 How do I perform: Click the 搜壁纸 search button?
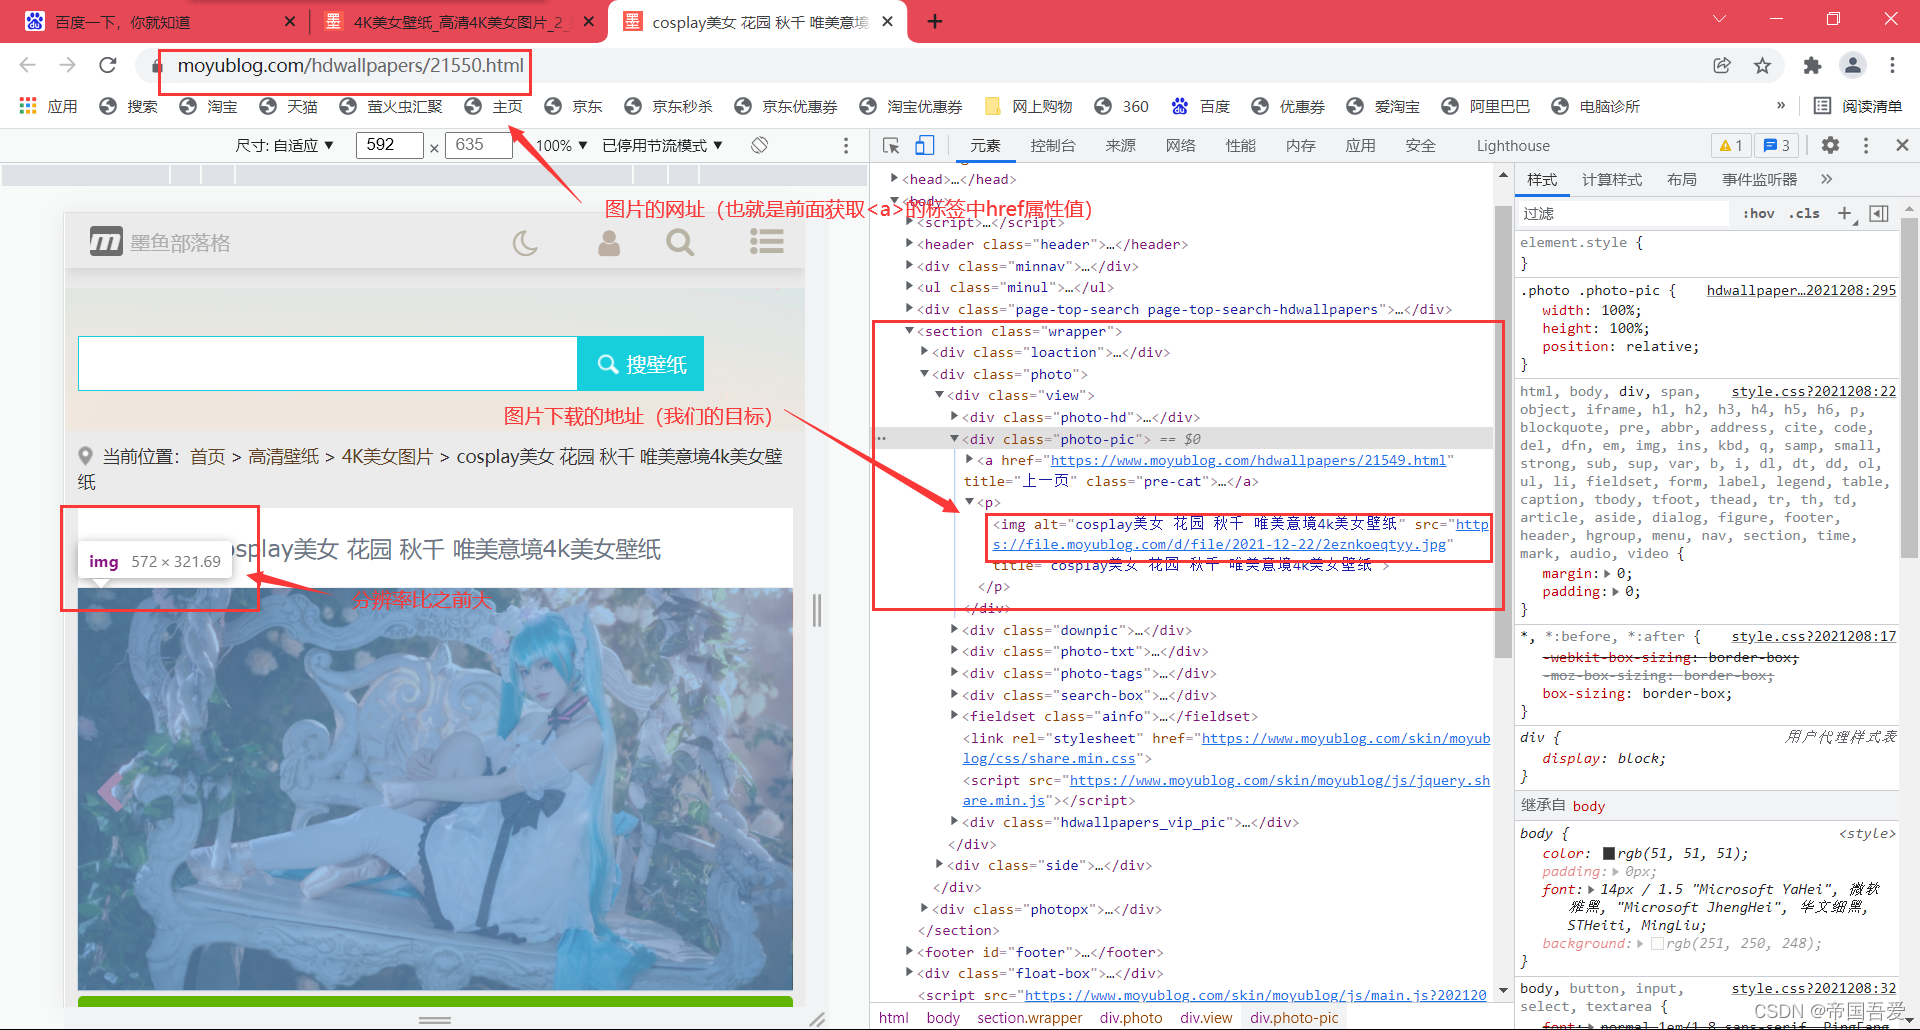click(x=641, y=364)
